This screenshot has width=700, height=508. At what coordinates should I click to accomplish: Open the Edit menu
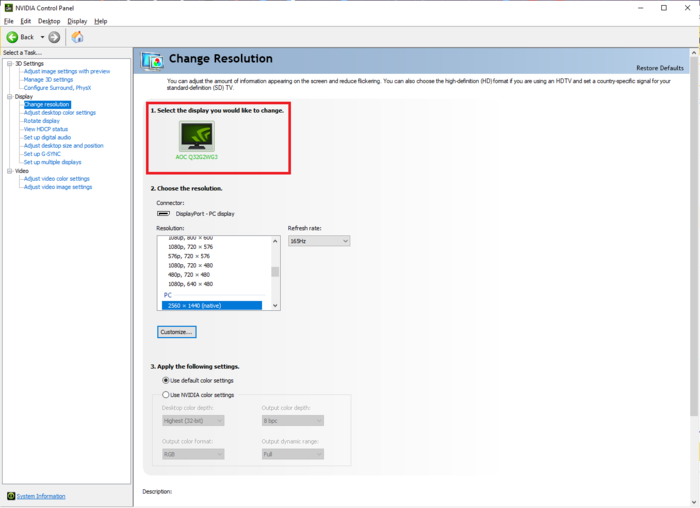(x=26, y=21)
